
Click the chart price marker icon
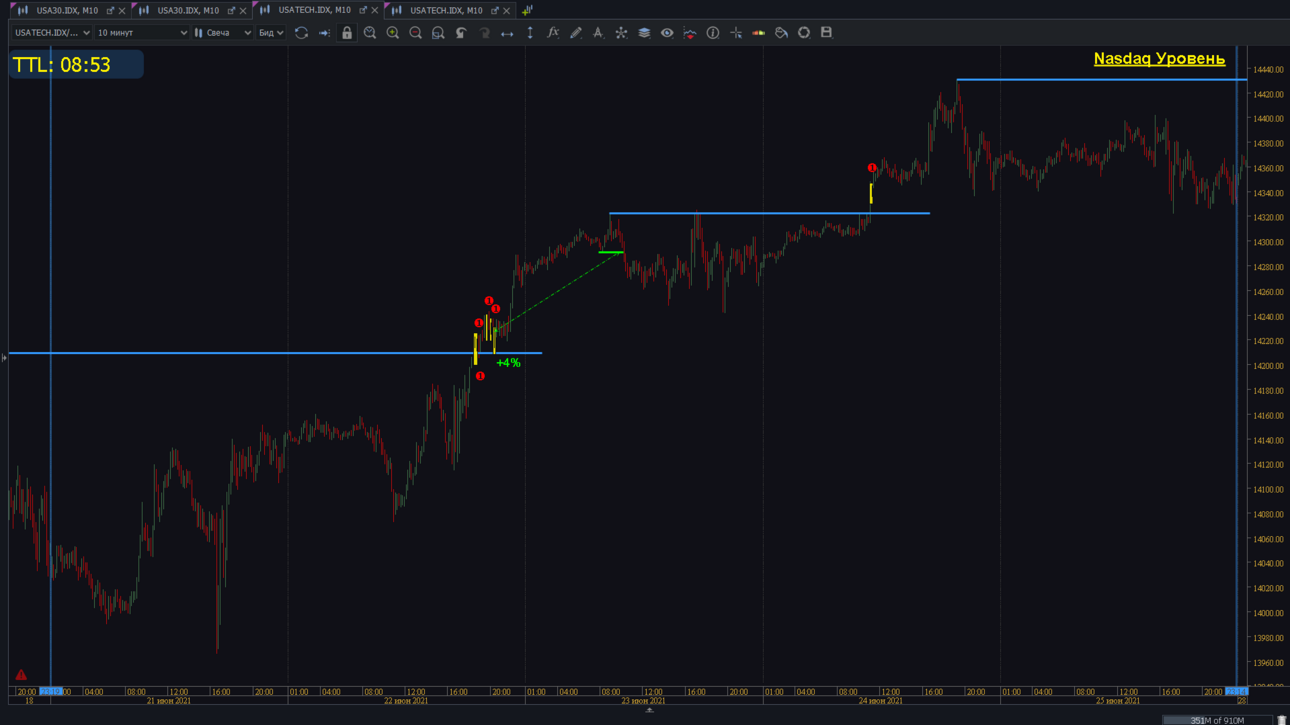pyautogui.click(x=690, y=33)
